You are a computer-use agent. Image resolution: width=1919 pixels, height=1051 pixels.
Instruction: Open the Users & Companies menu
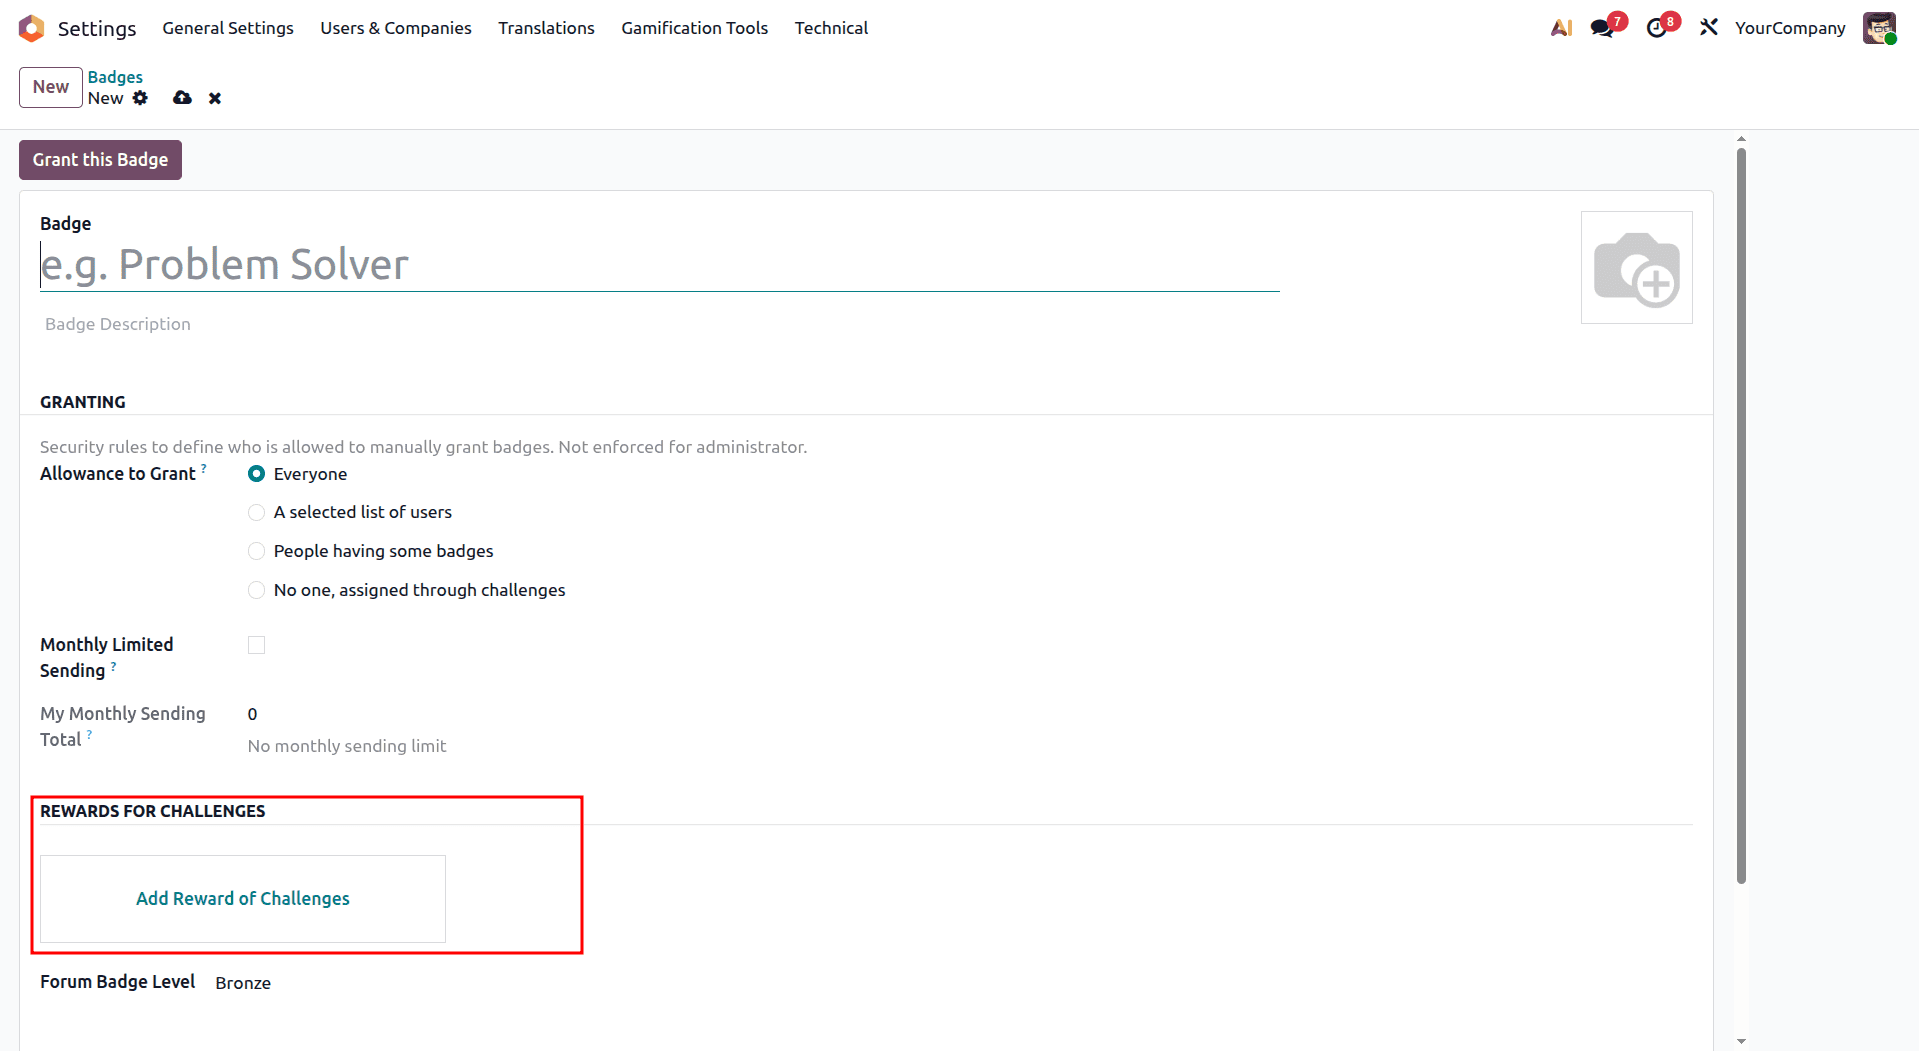coord(396,28)
